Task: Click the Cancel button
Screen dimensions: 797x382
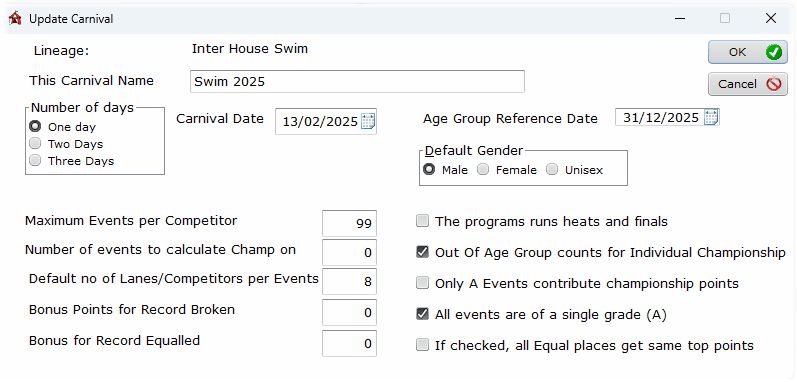Action: point(748,84)
